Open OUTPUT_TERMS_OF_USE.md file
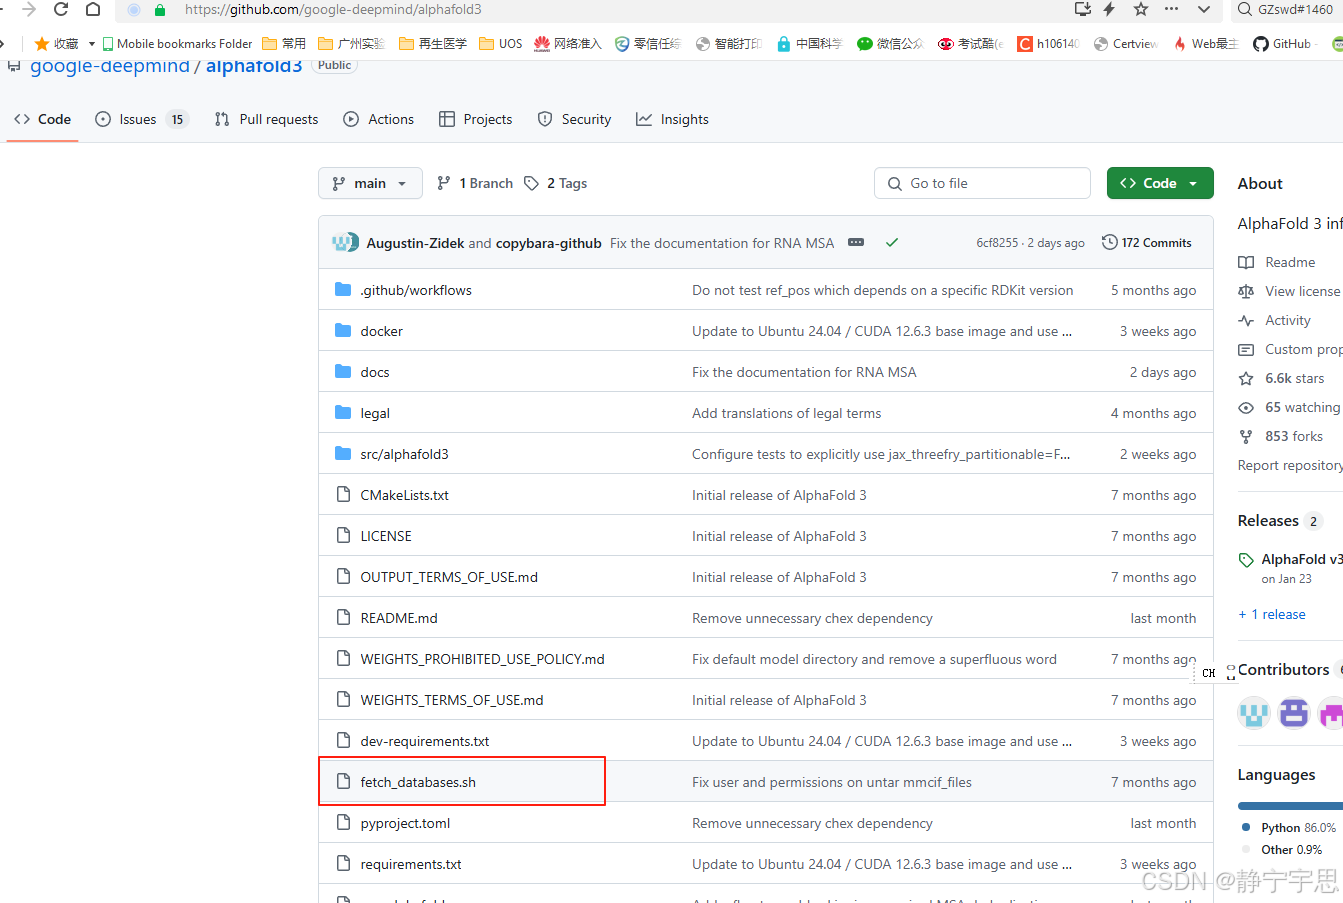1343x903 pixels. coord(449,577)
